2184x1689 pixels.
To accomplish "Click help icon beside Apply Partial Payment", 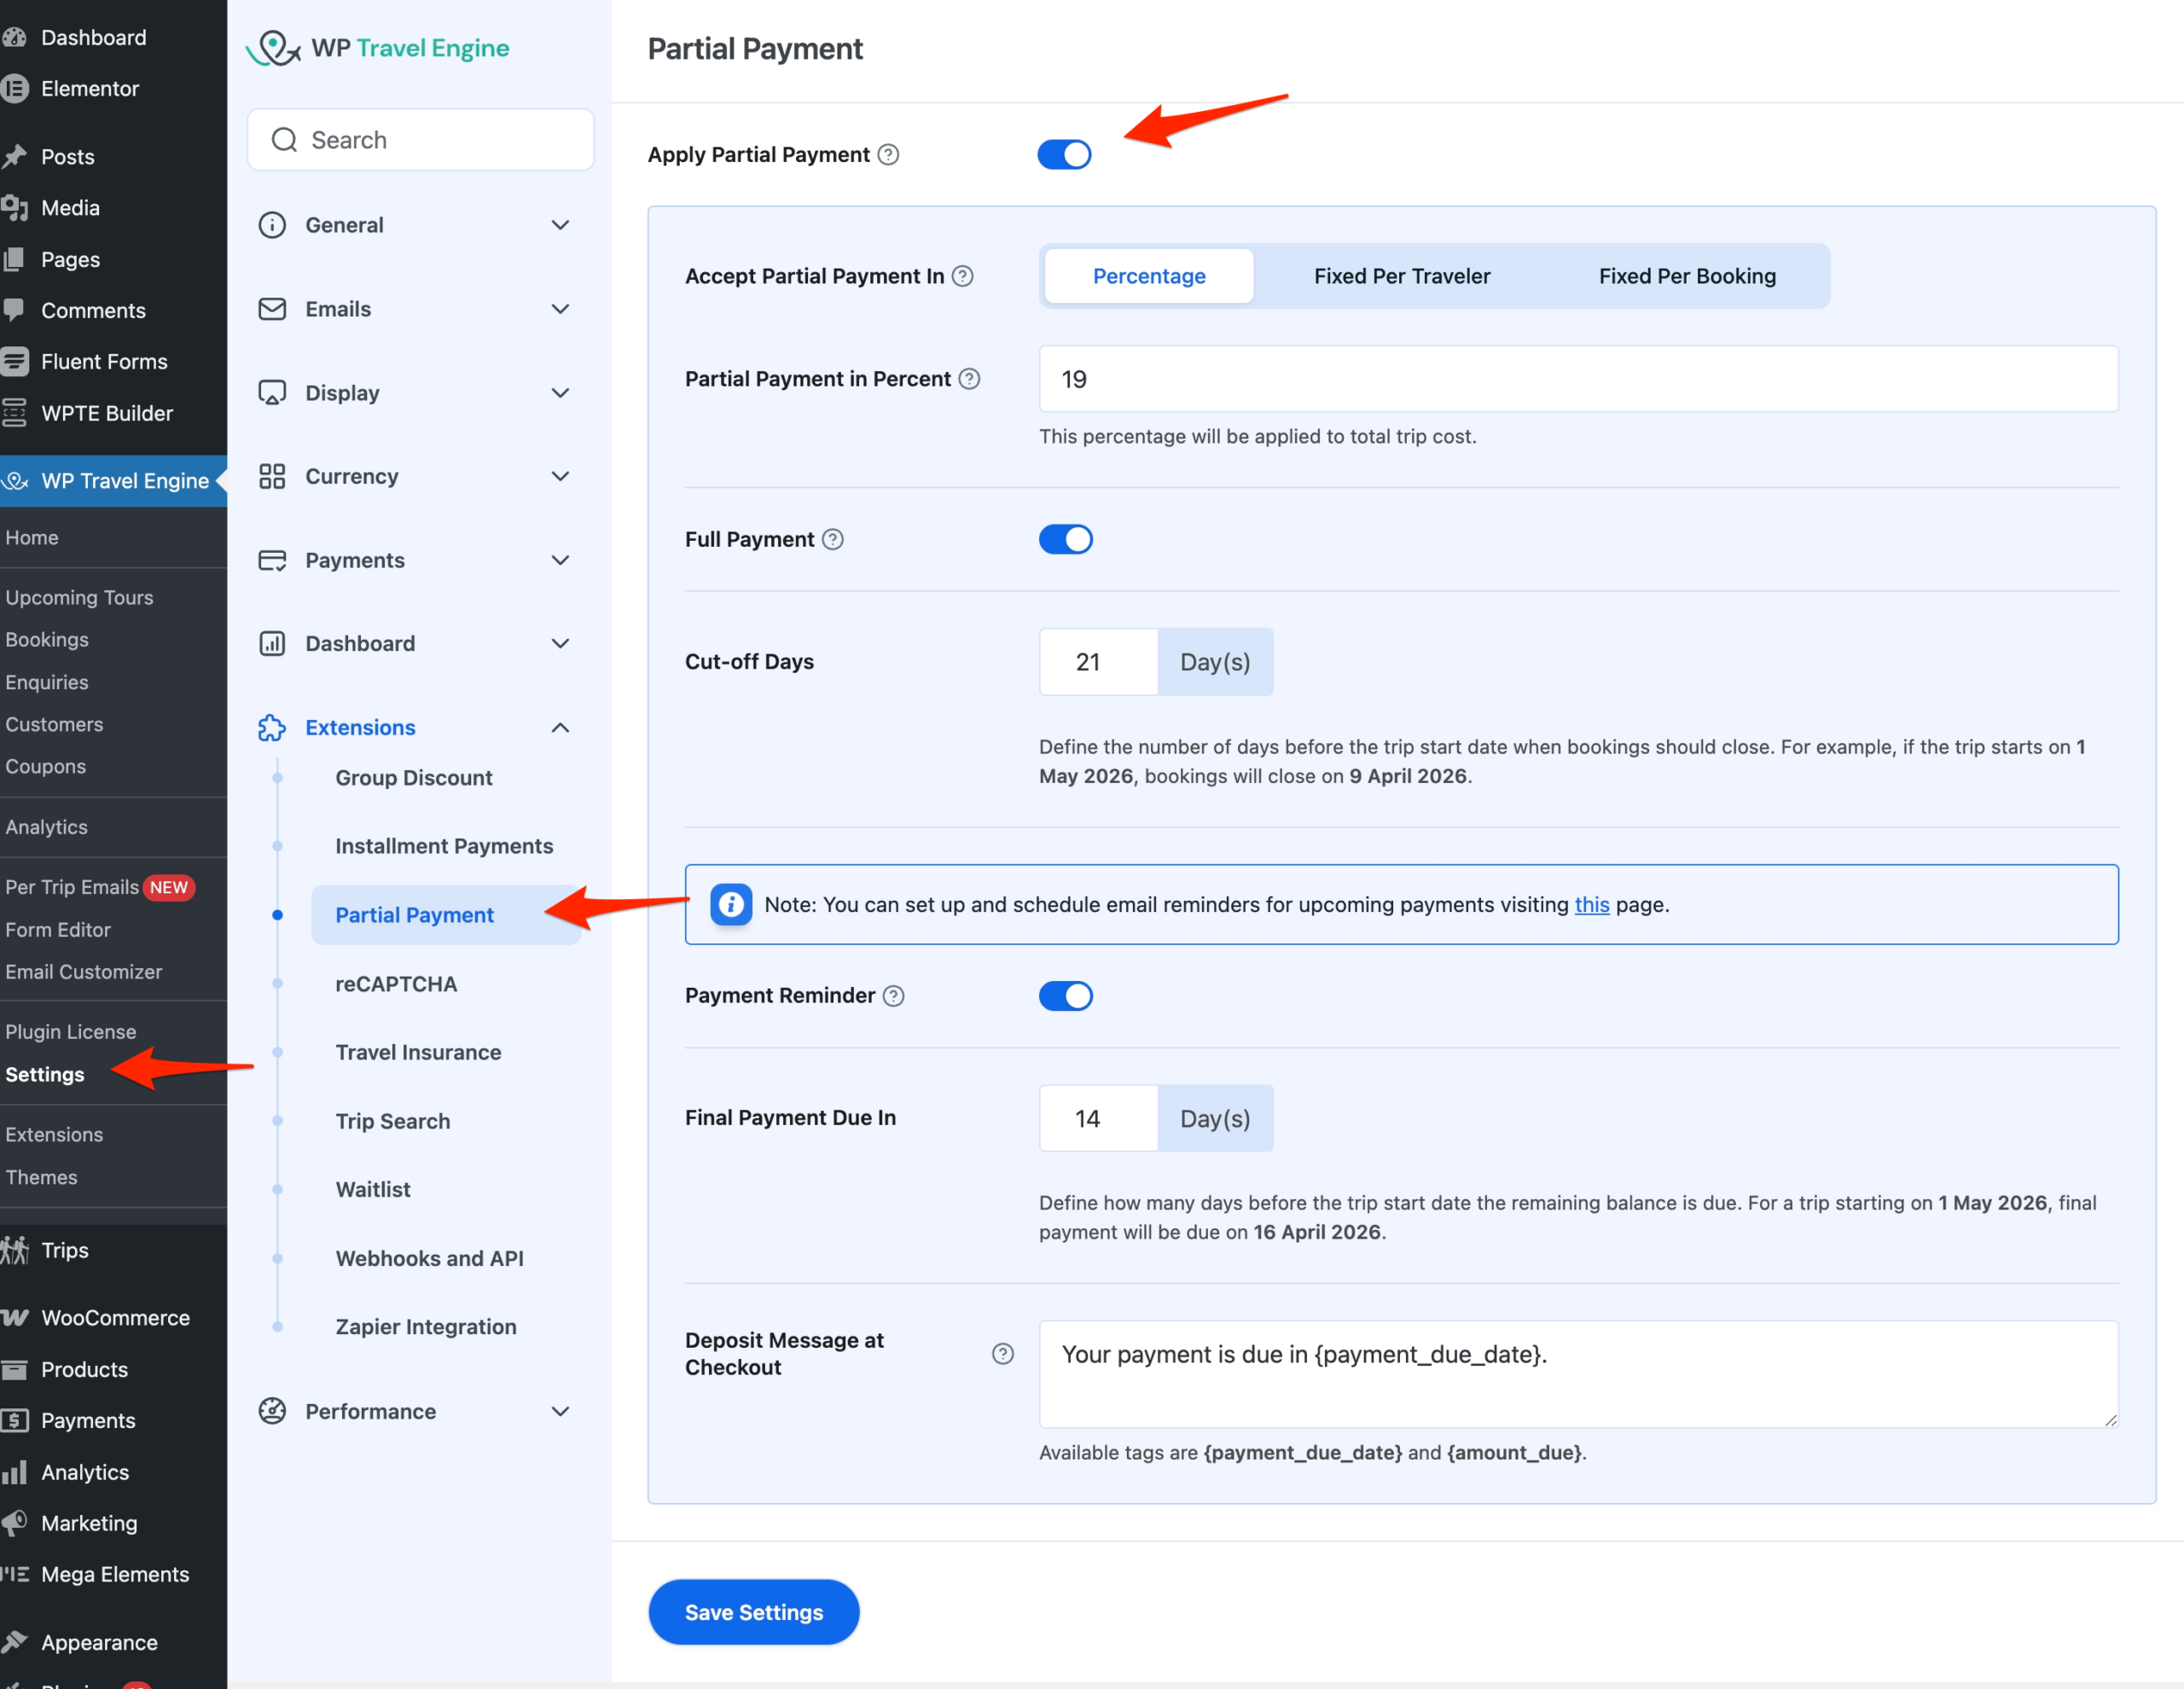I will tap(888, 155).
